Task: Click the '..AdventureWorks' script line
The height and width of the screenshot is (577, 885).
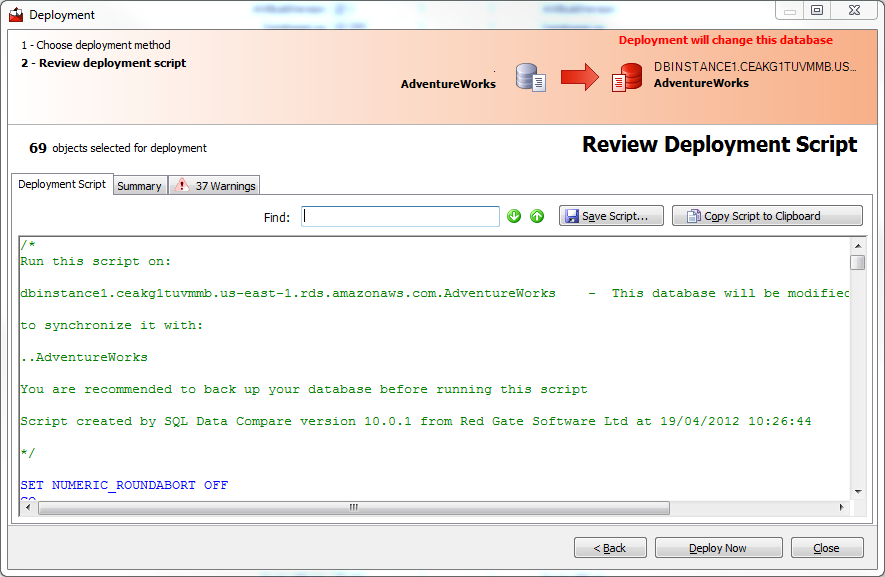Action: (84, 357)
